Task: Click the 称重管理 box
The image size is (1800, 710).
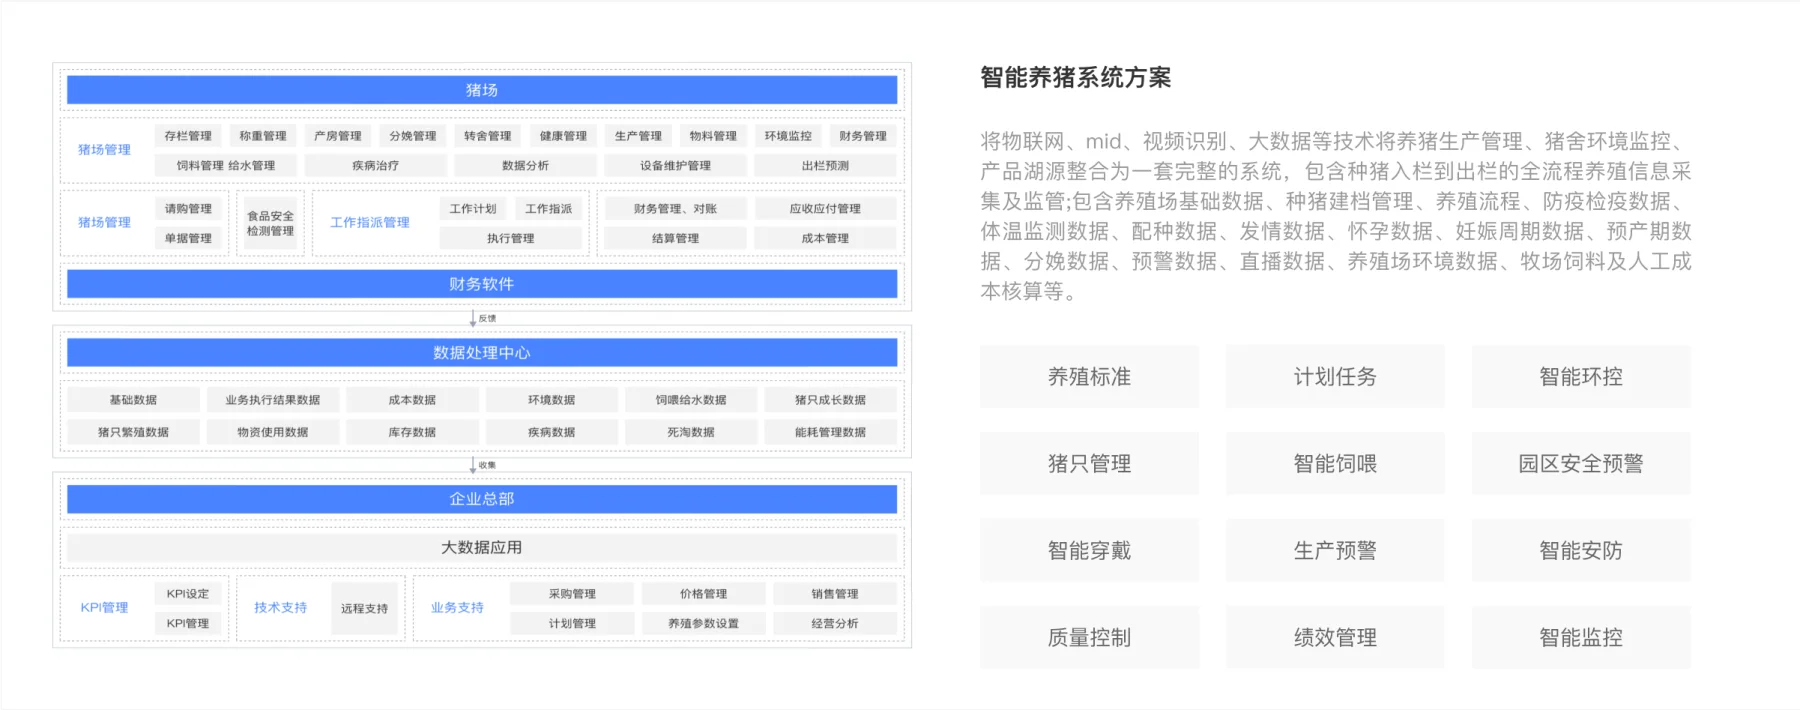Action: click(x=263, y=136)
